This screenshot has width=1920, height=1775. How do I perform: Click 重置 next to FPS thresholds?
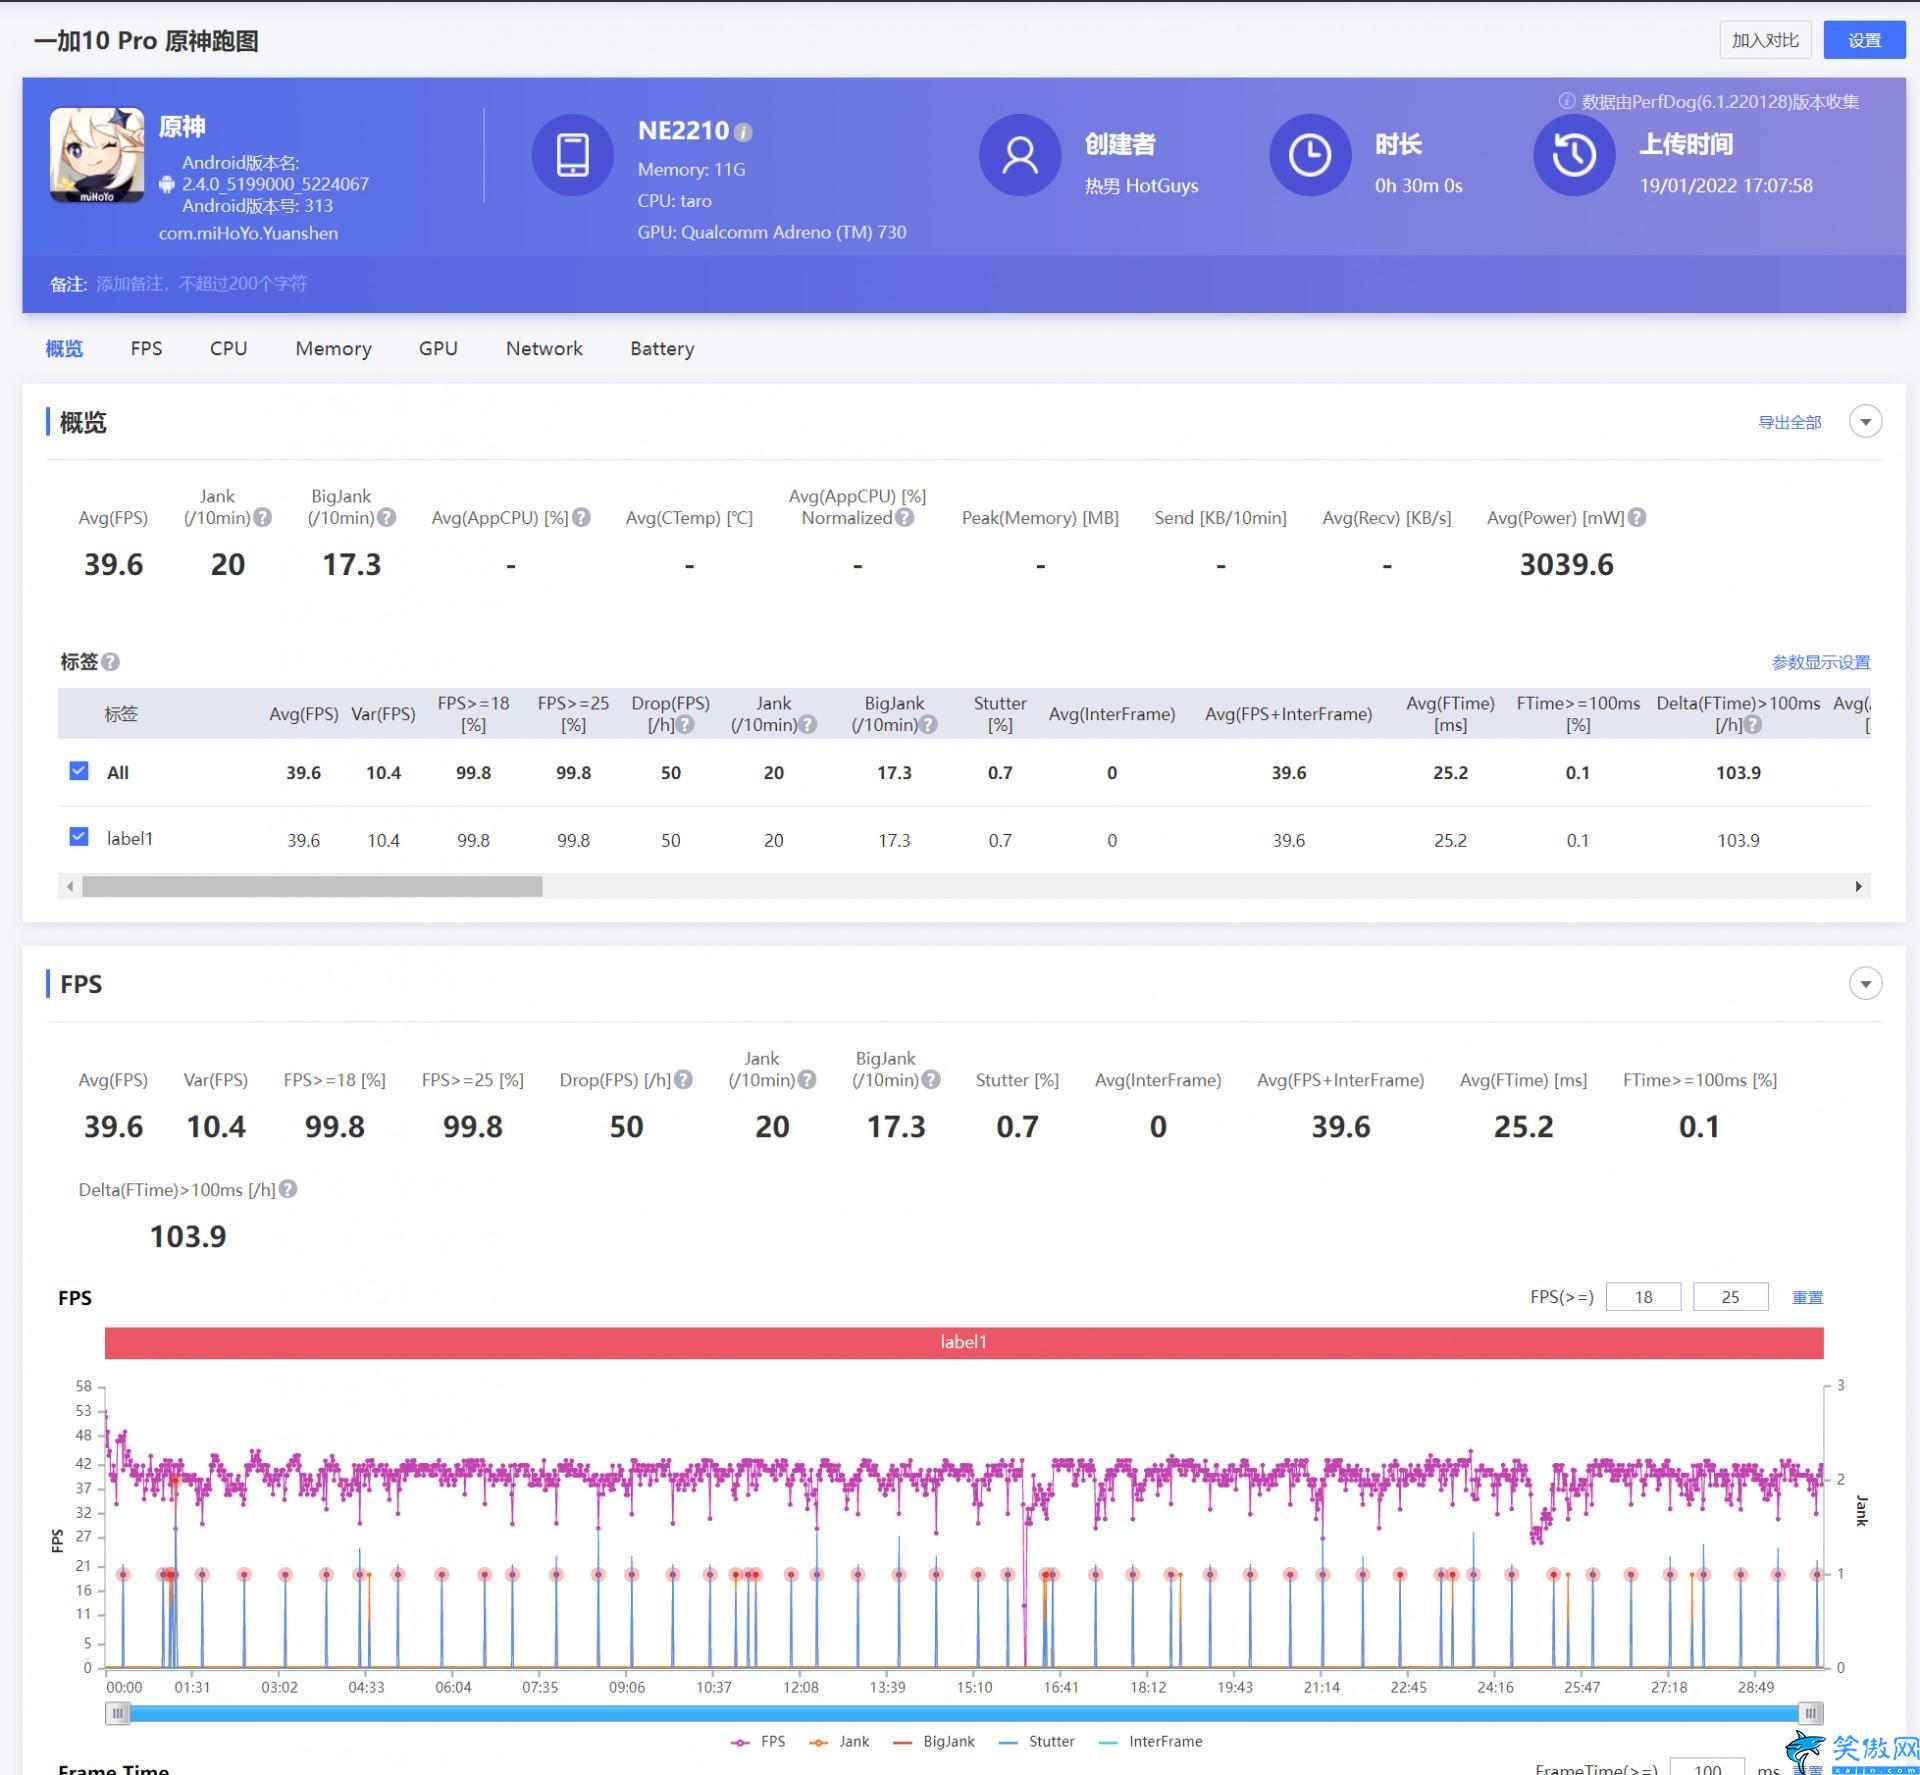pos(1807,1297)
